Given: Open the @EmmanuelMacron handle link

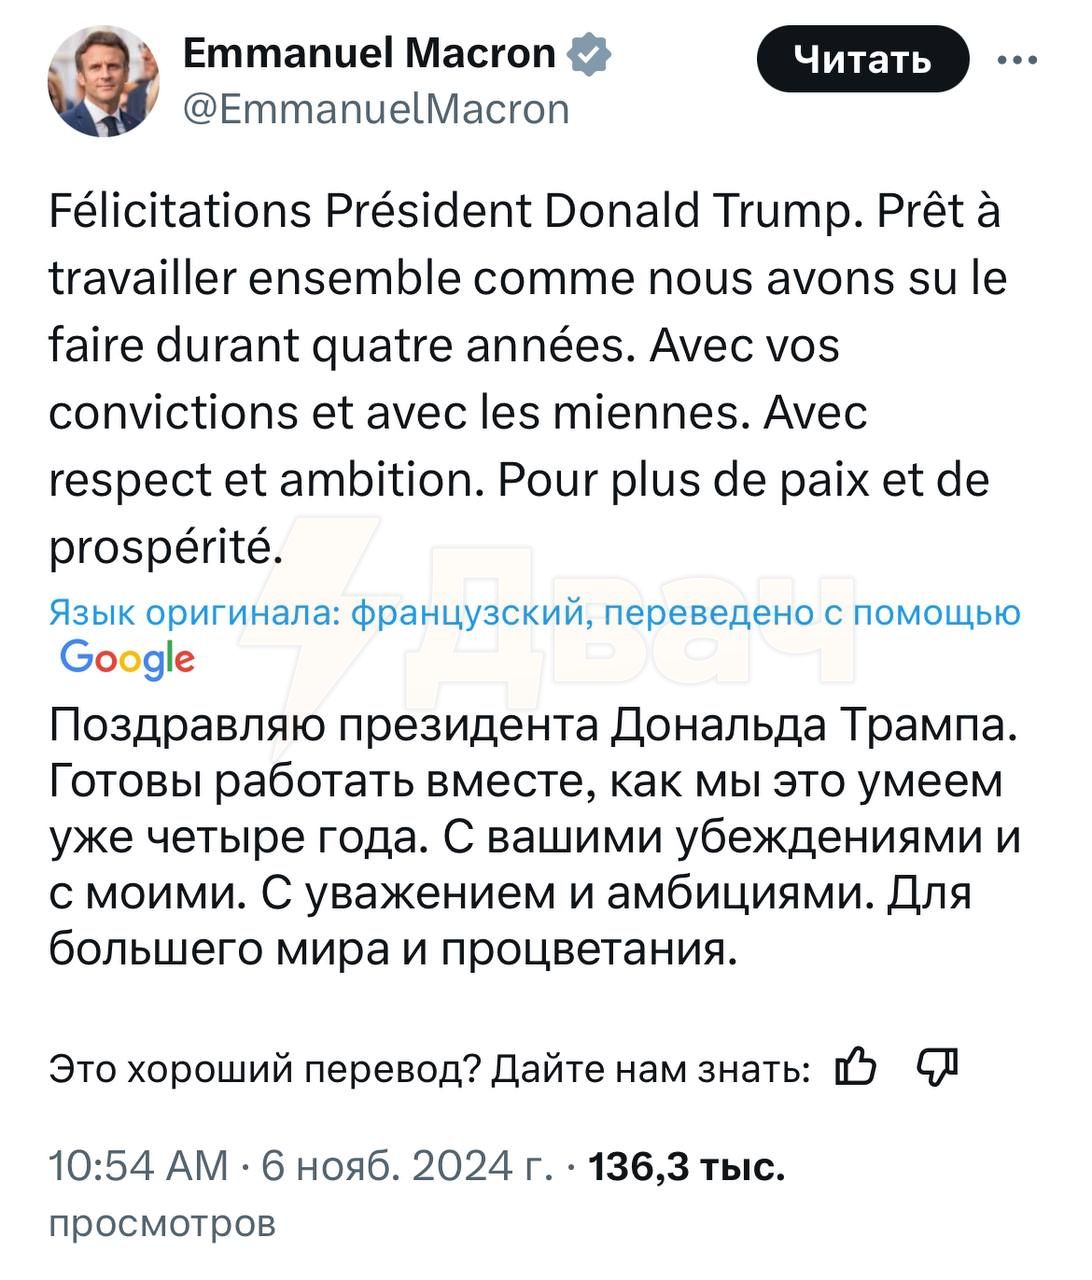Looking at the screenshot, I should pos(377,109).
